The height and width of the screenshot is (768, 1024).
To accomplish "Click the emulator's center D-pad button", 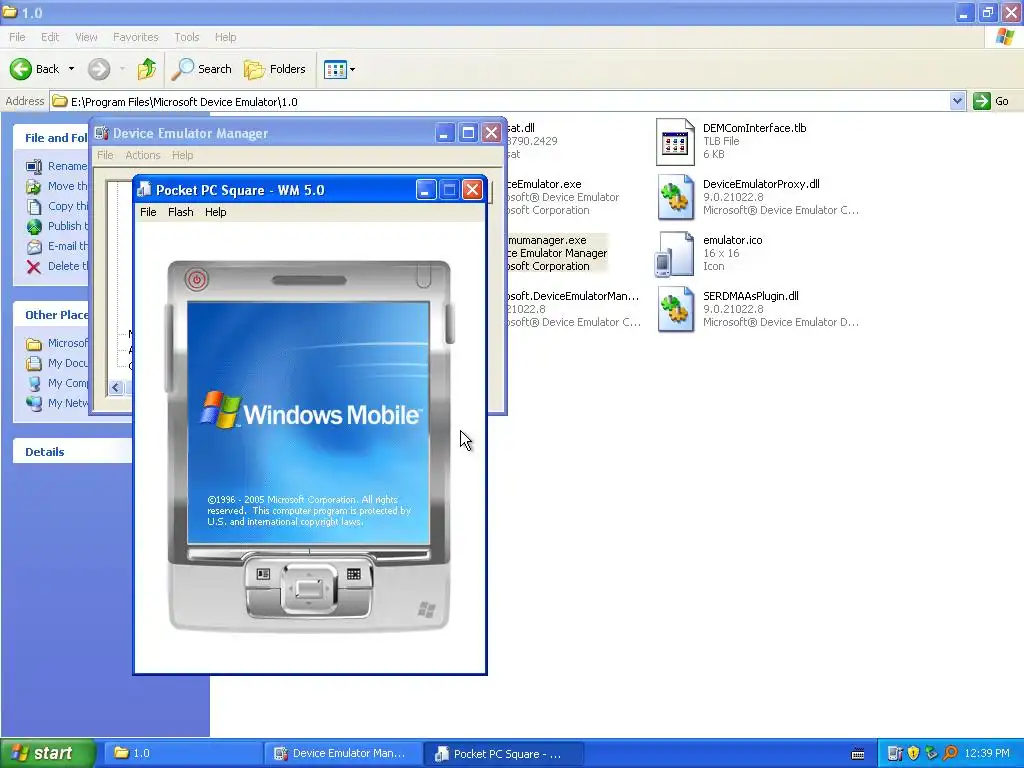I will (x=308, y=589).
